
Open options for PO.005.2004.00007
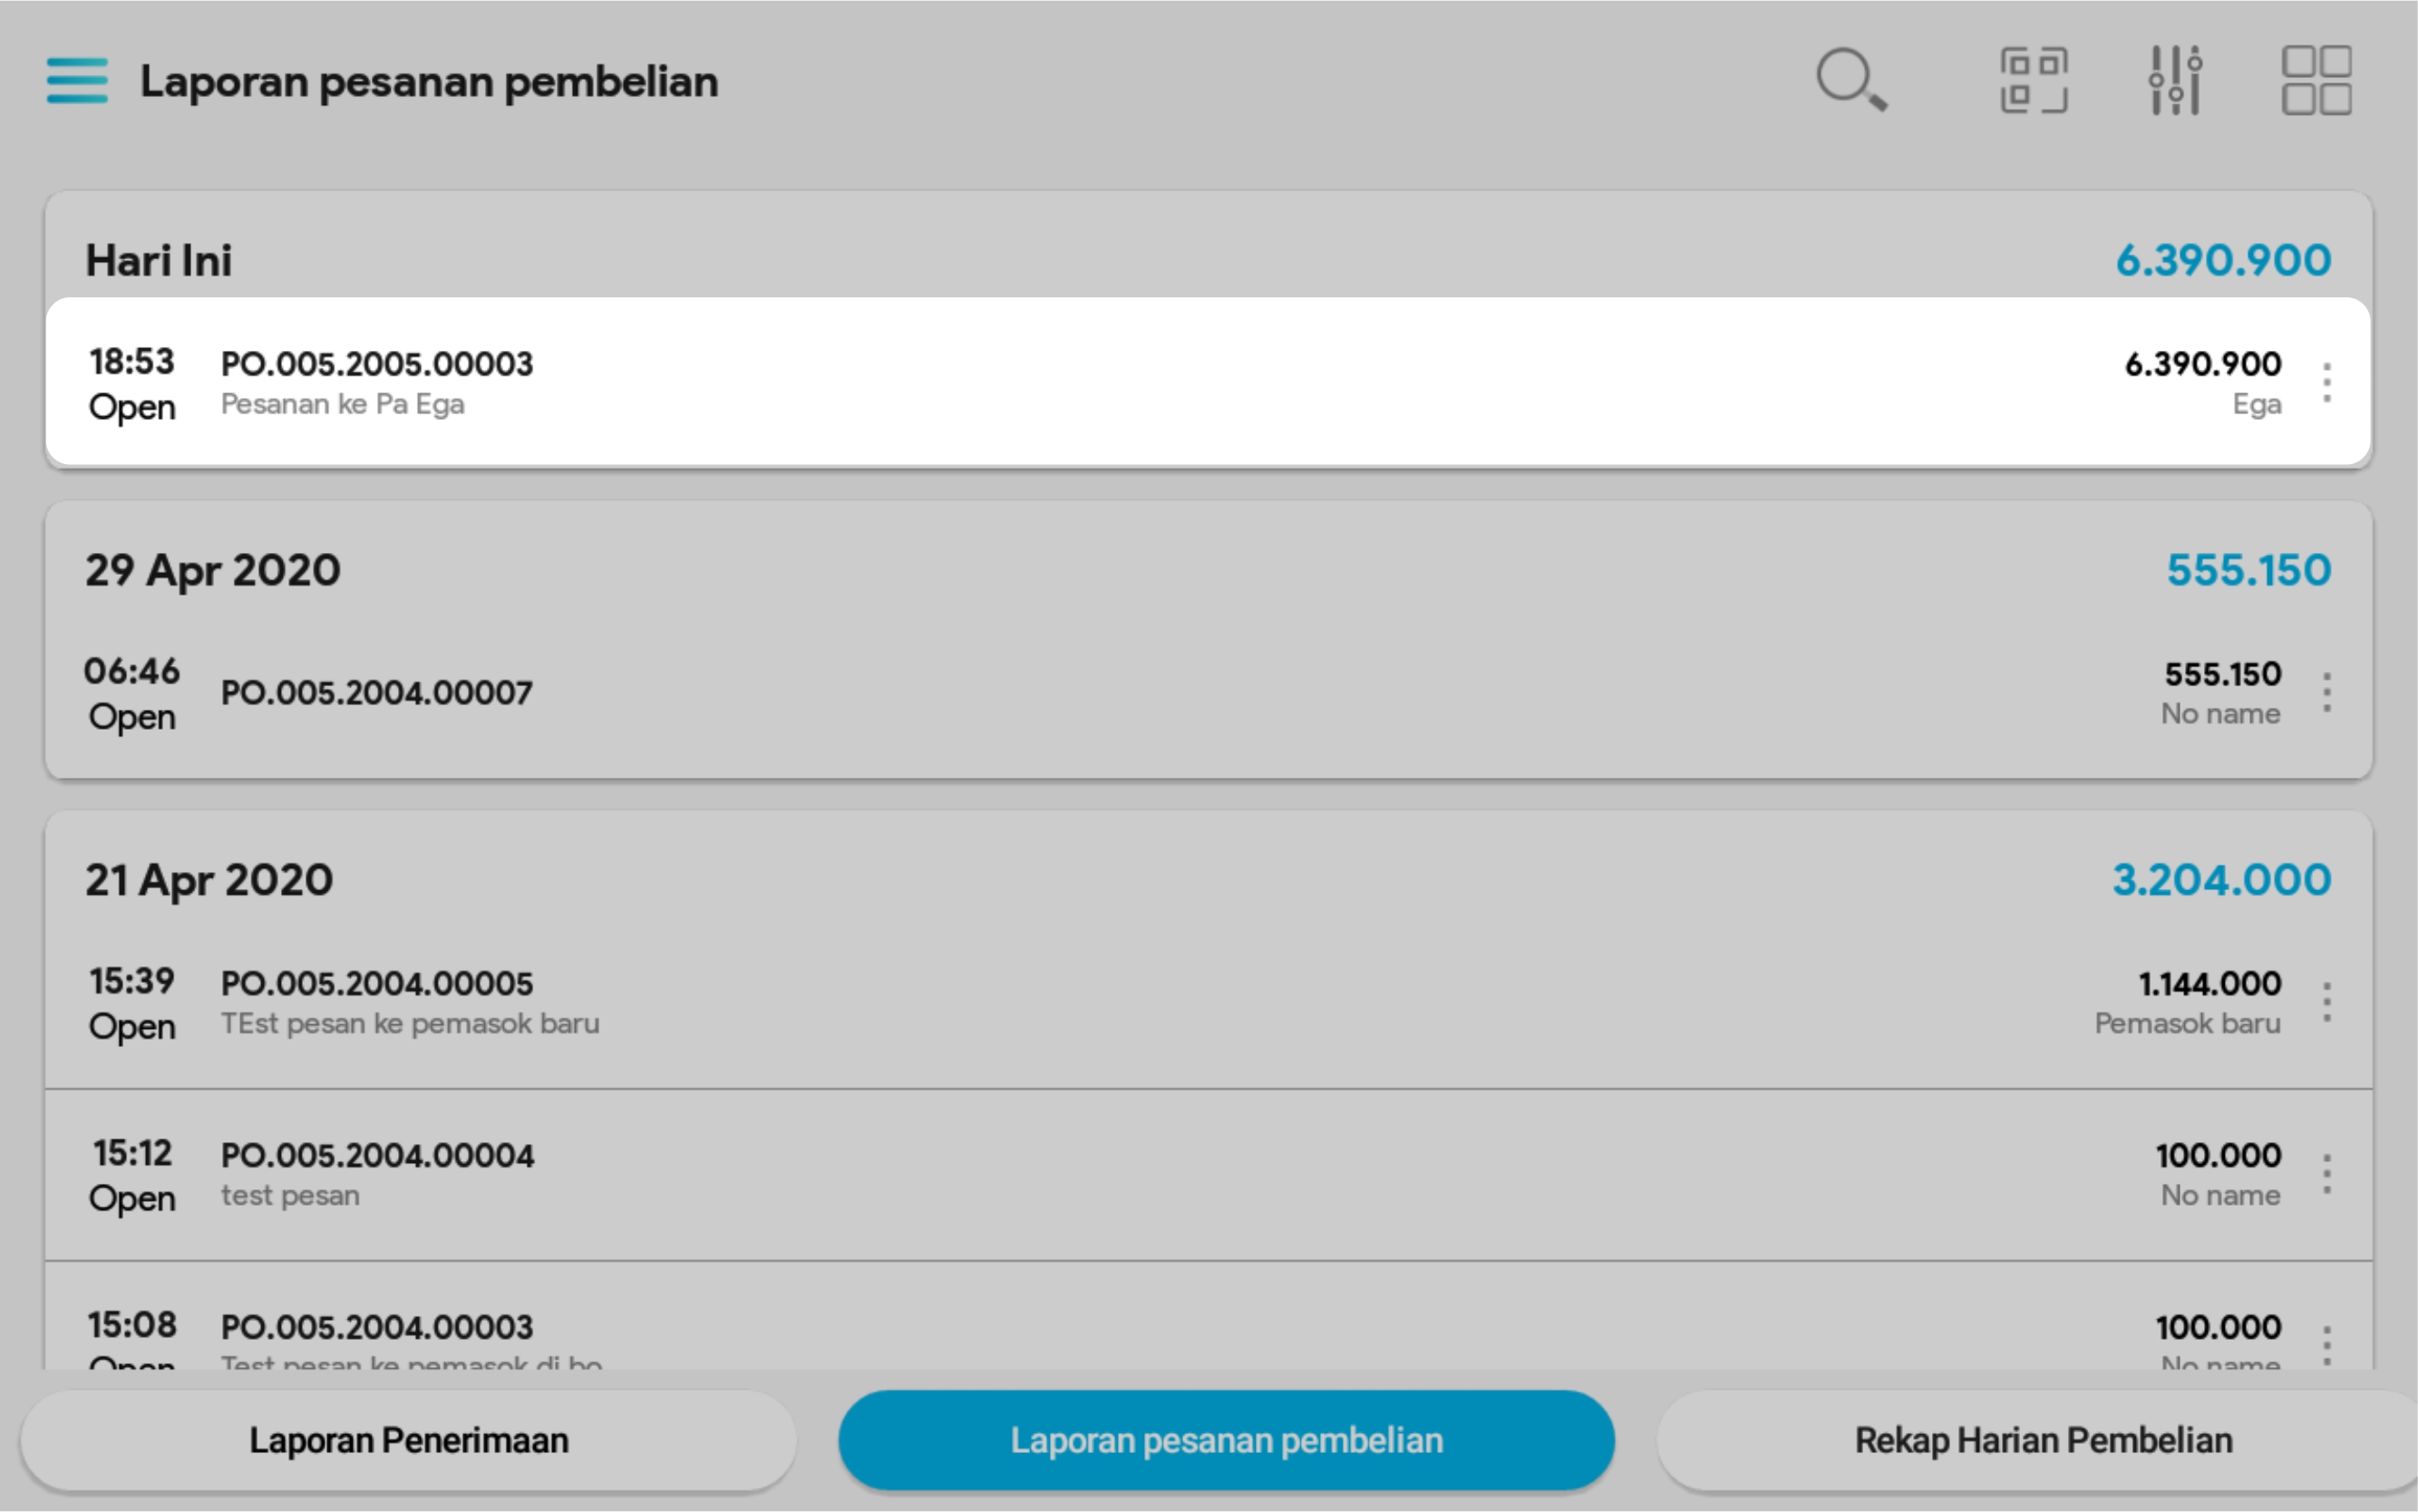click(2327, 692)
